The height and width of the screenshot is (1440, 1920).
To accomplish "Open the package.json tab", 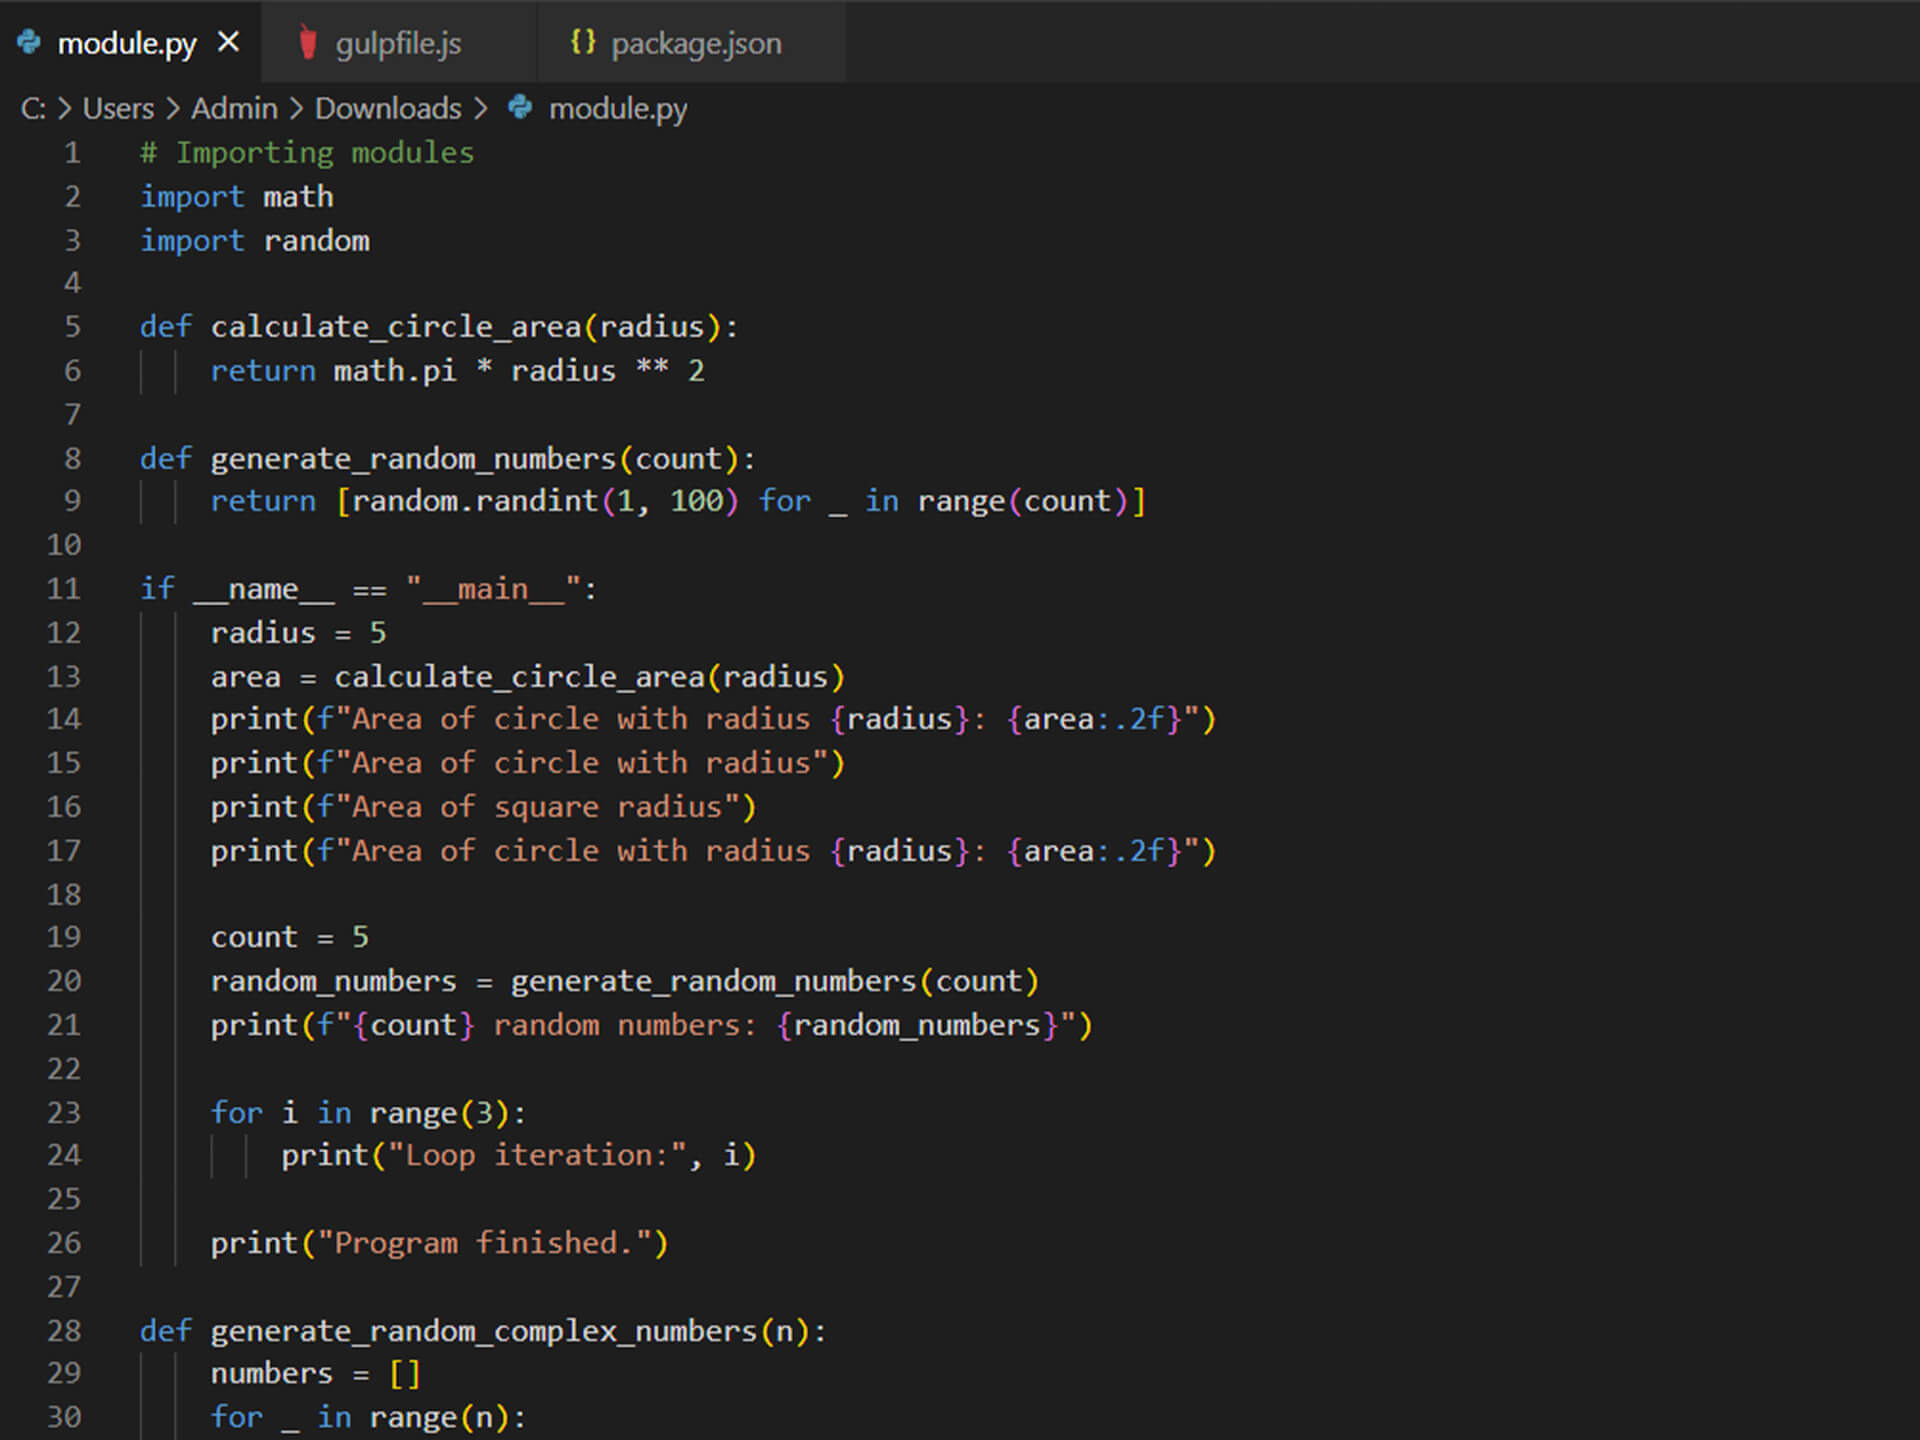I will 696,44.
